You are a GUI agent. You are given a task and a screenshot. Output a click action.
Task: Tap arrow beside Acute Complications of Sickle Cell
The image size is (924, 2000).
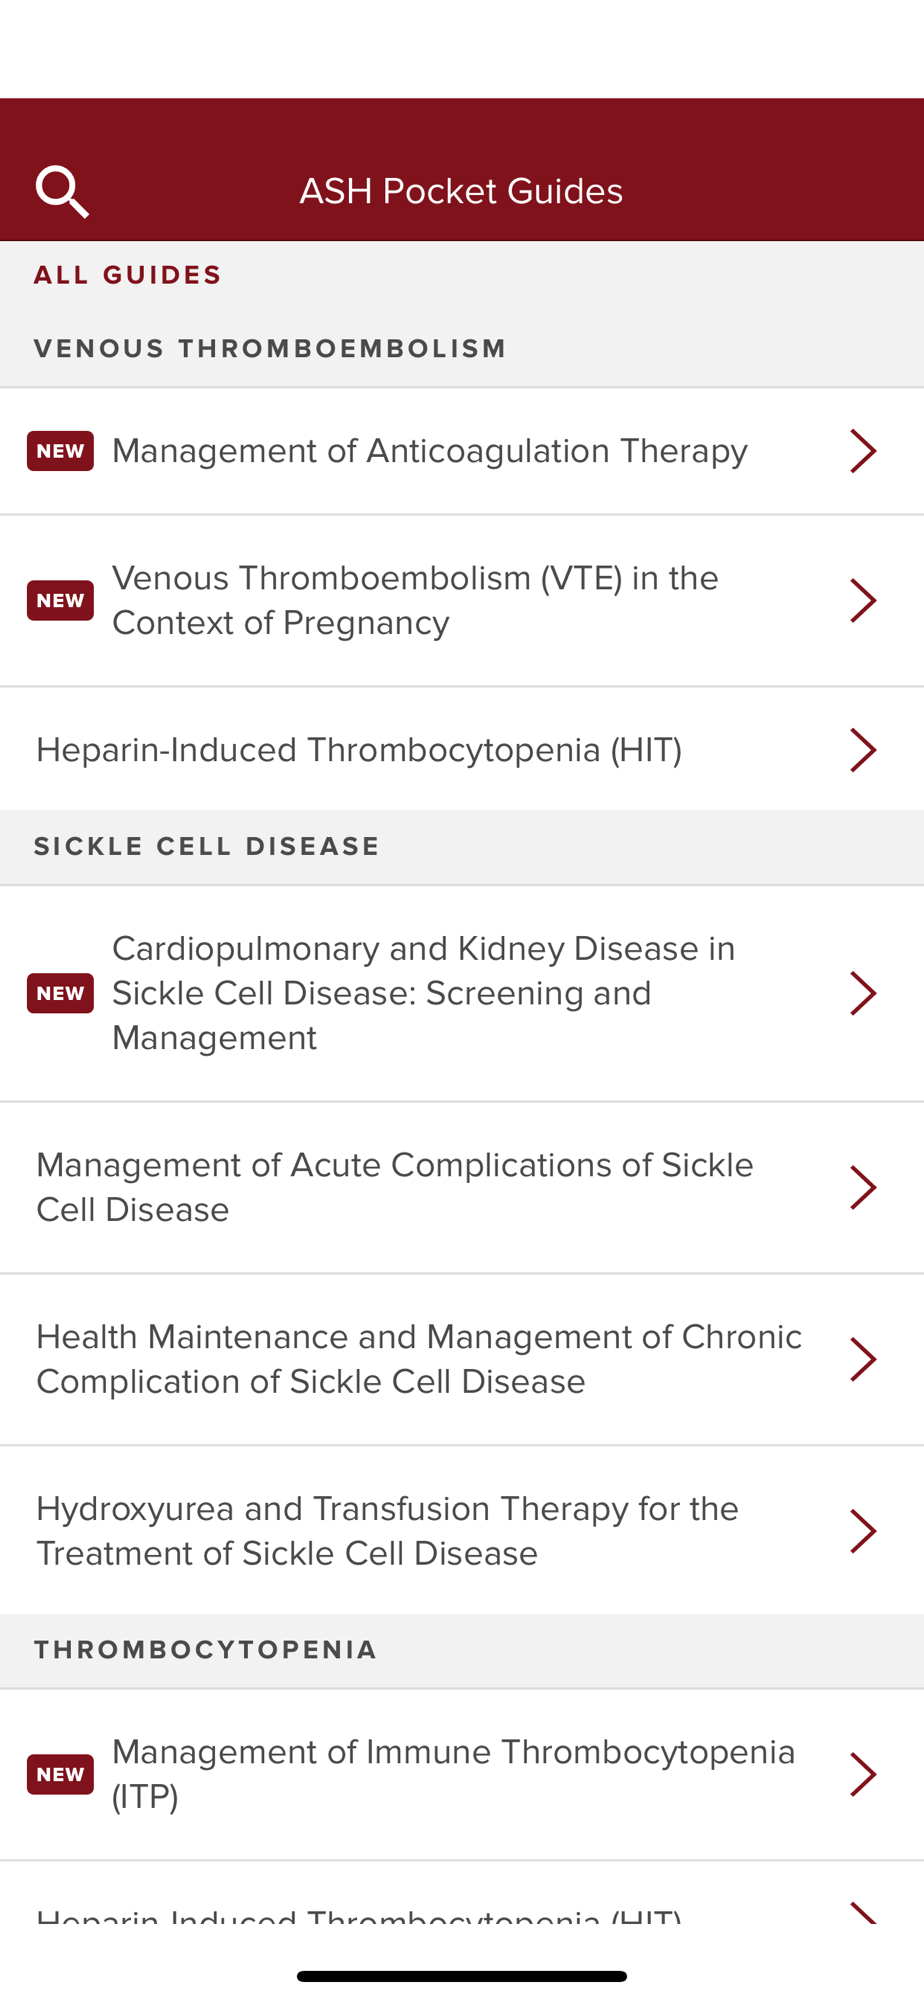[862, 1187]
